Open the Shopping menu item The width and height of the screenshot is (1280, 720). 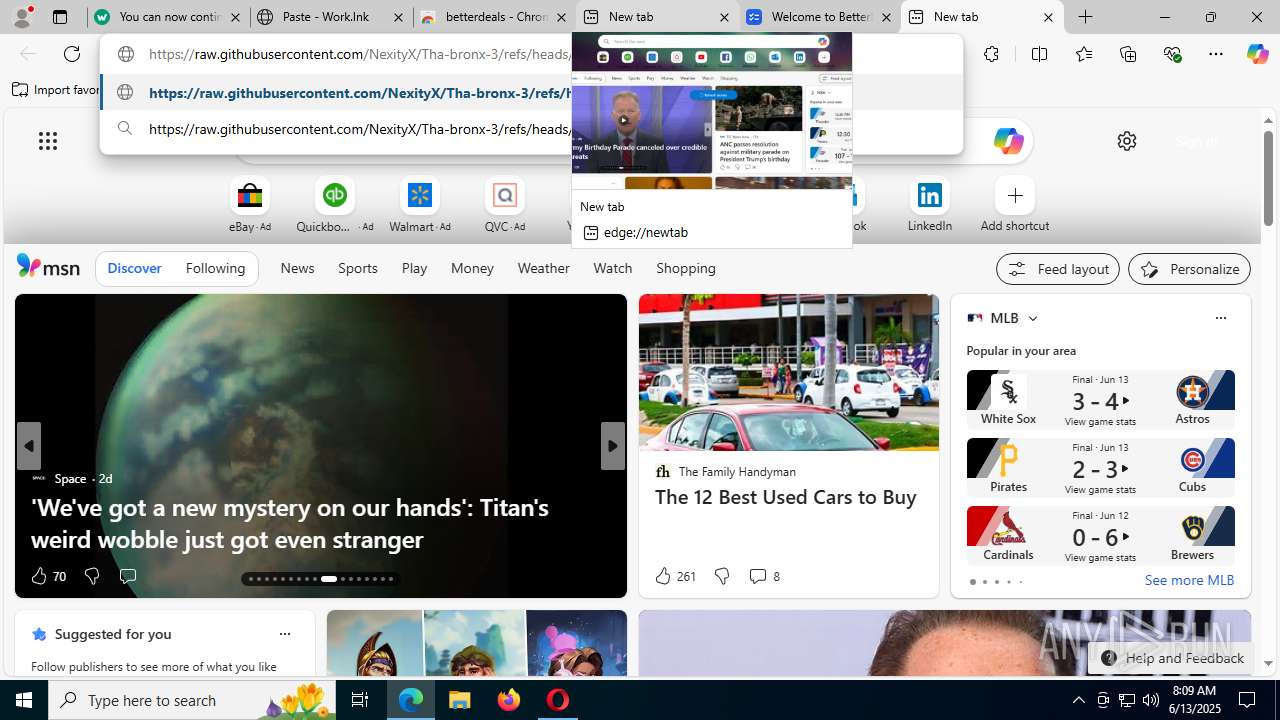coord(686,268)
